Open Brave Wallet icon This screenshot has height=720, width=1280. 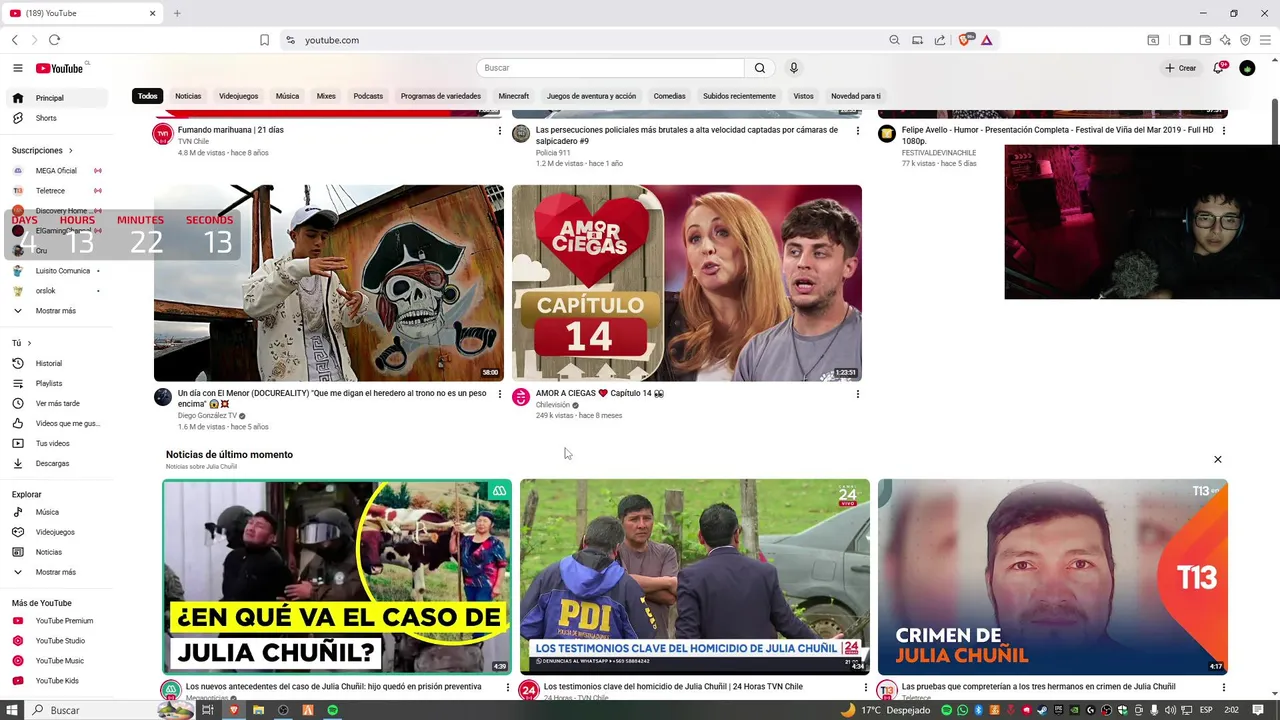coord(1205,40)
